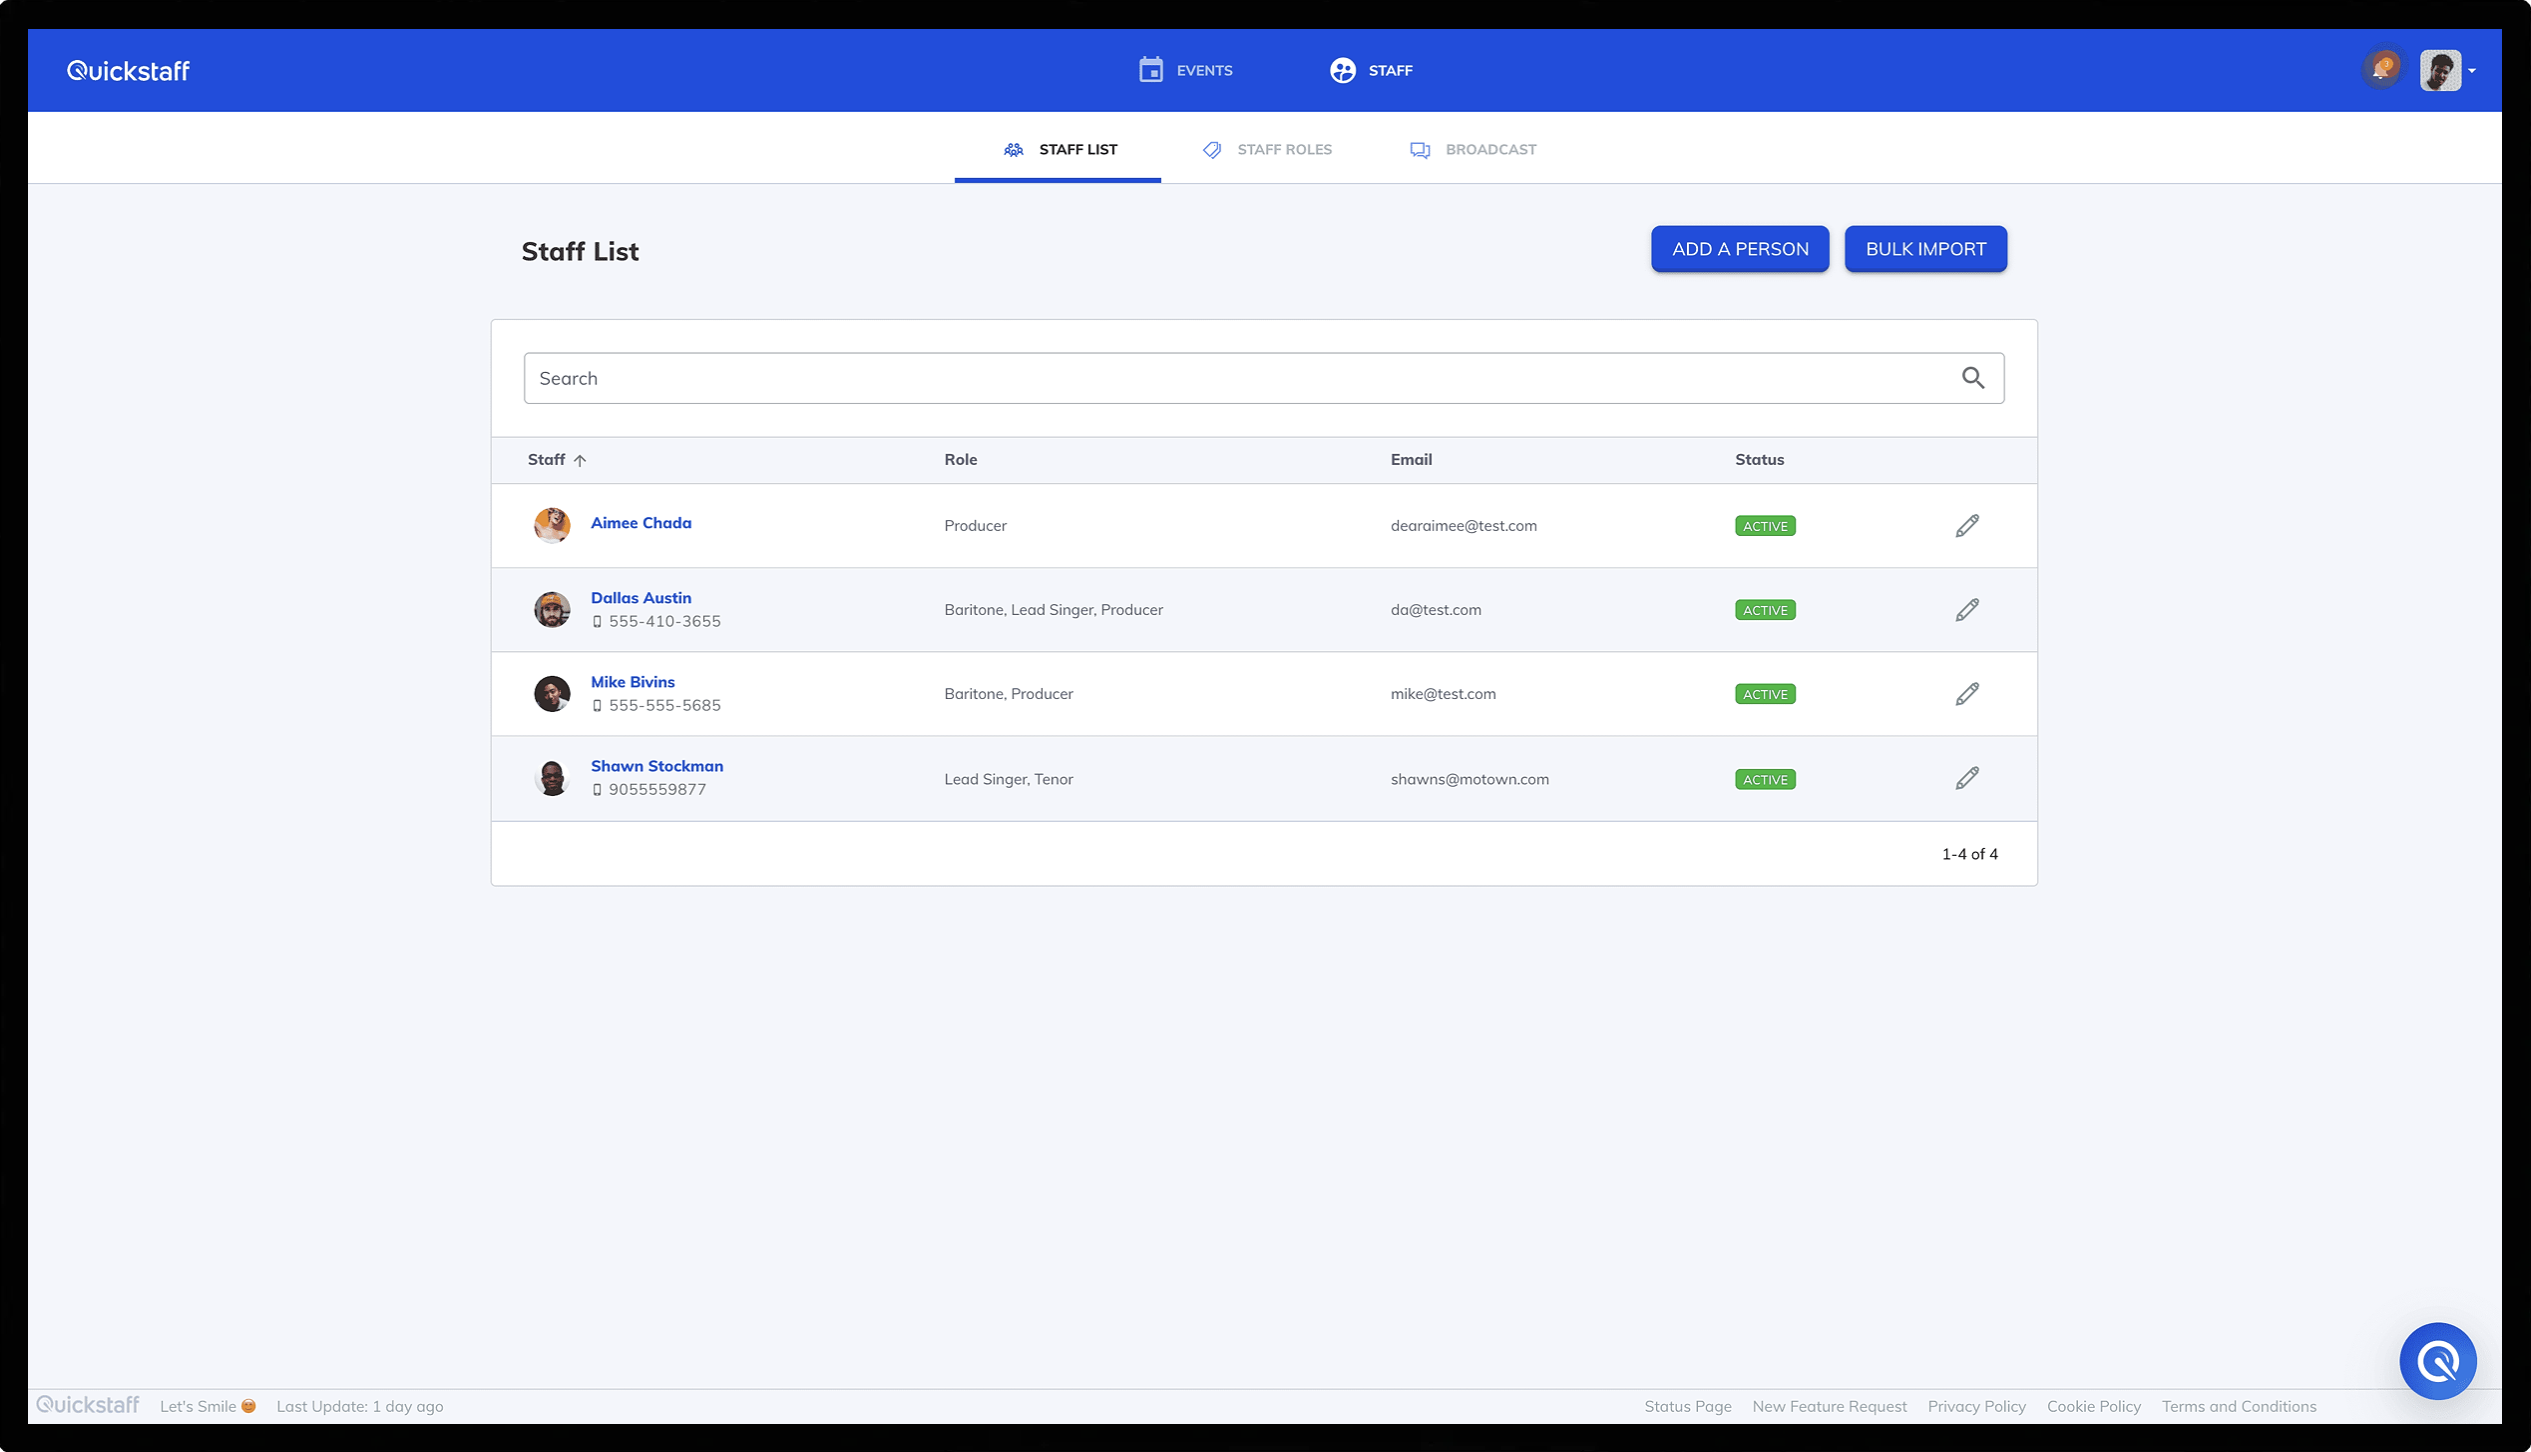Screen dimensions: 2531x1452
Task: Click the Quickstaff logo in header
Action: (x=128, y=71)
